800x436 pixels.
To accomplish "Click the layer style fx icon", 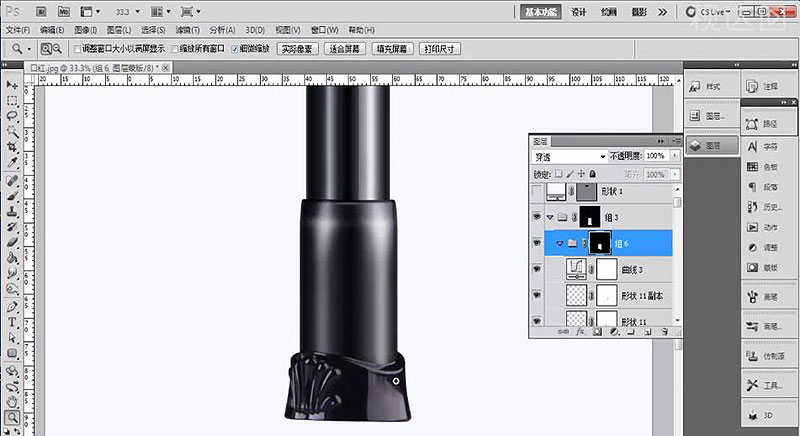I will coord(580,331).
